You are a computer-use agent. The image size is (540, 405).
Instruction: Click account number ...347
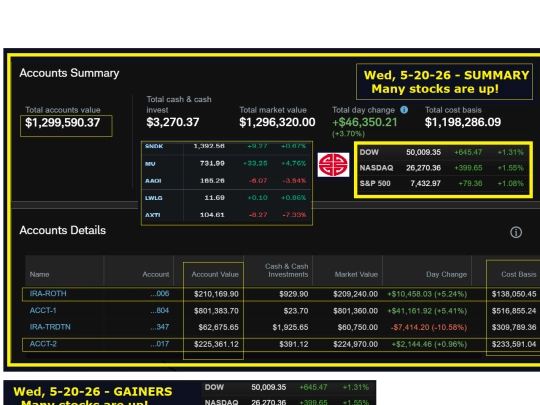coord(160,327)
